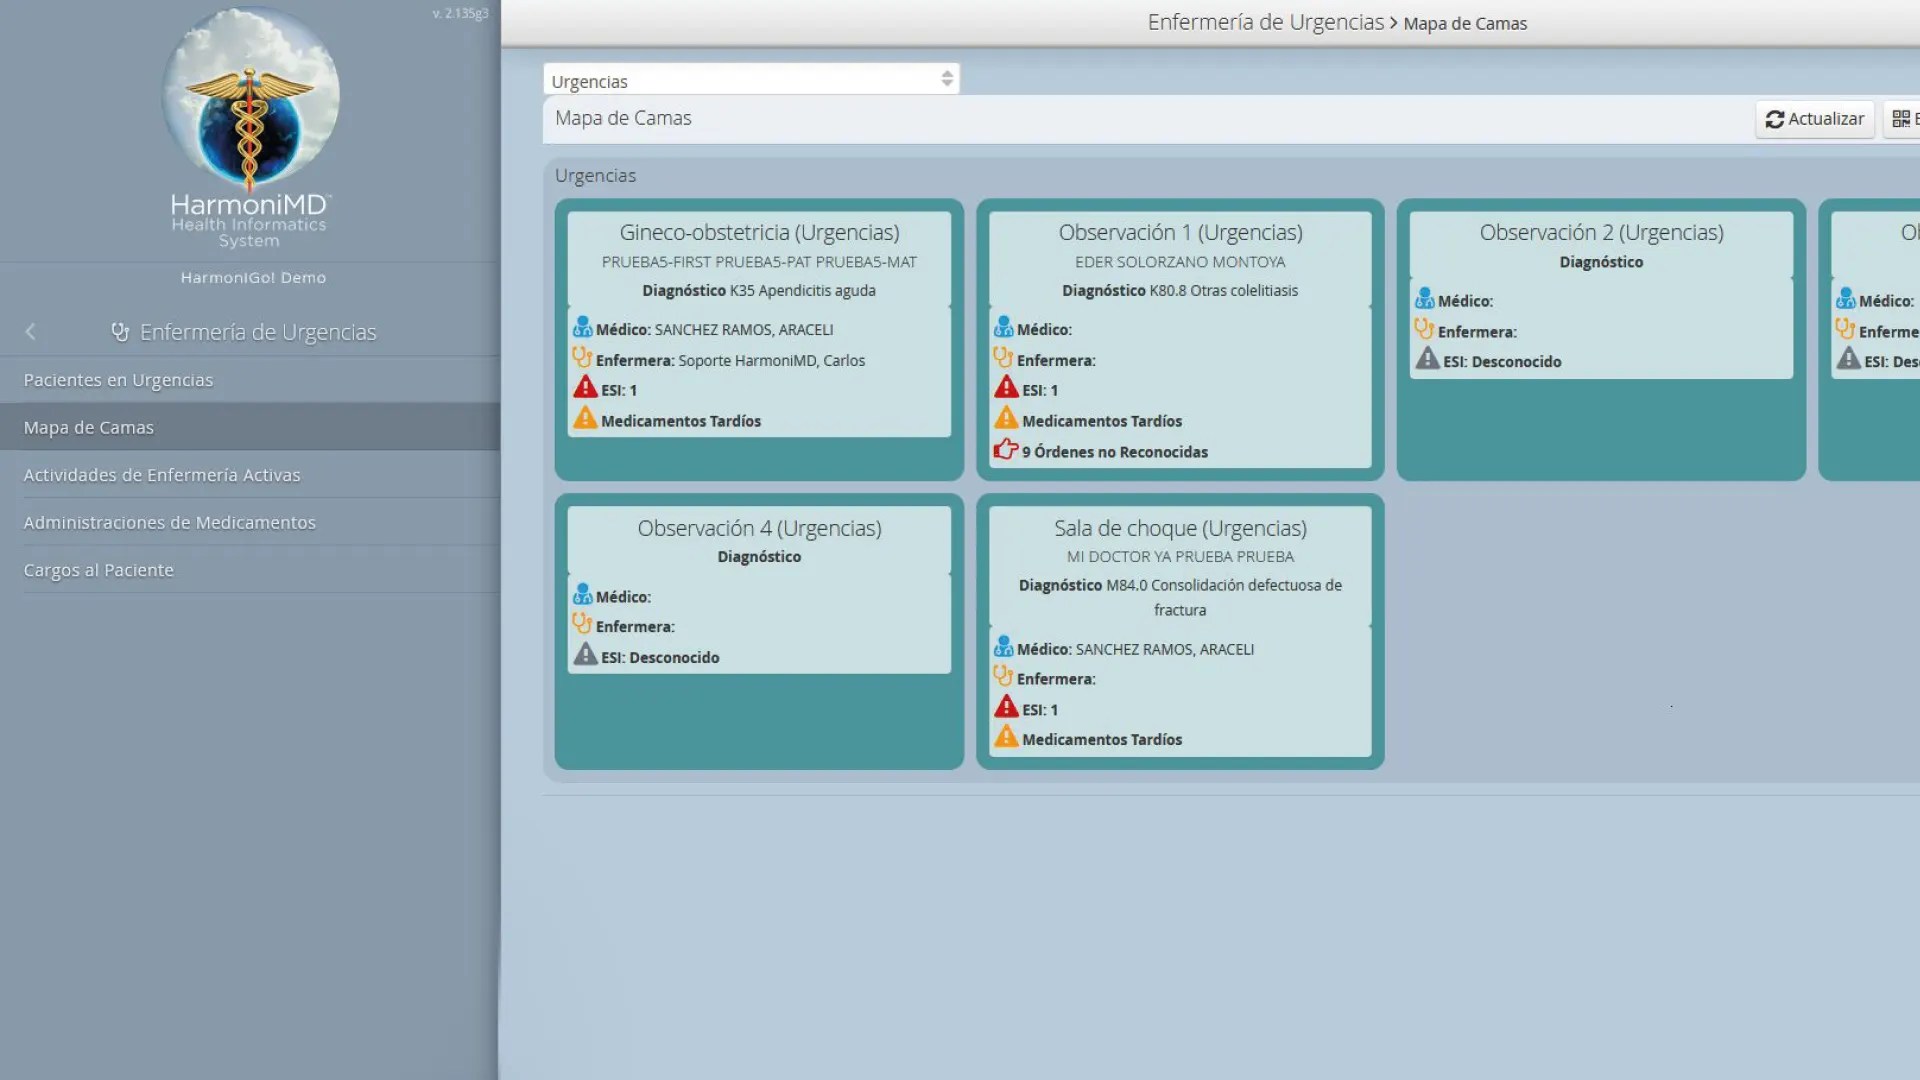Open Administraciones de Medicamentos in sidebar
Screen dimensions: 1920x1080
(x=170, y=522)
